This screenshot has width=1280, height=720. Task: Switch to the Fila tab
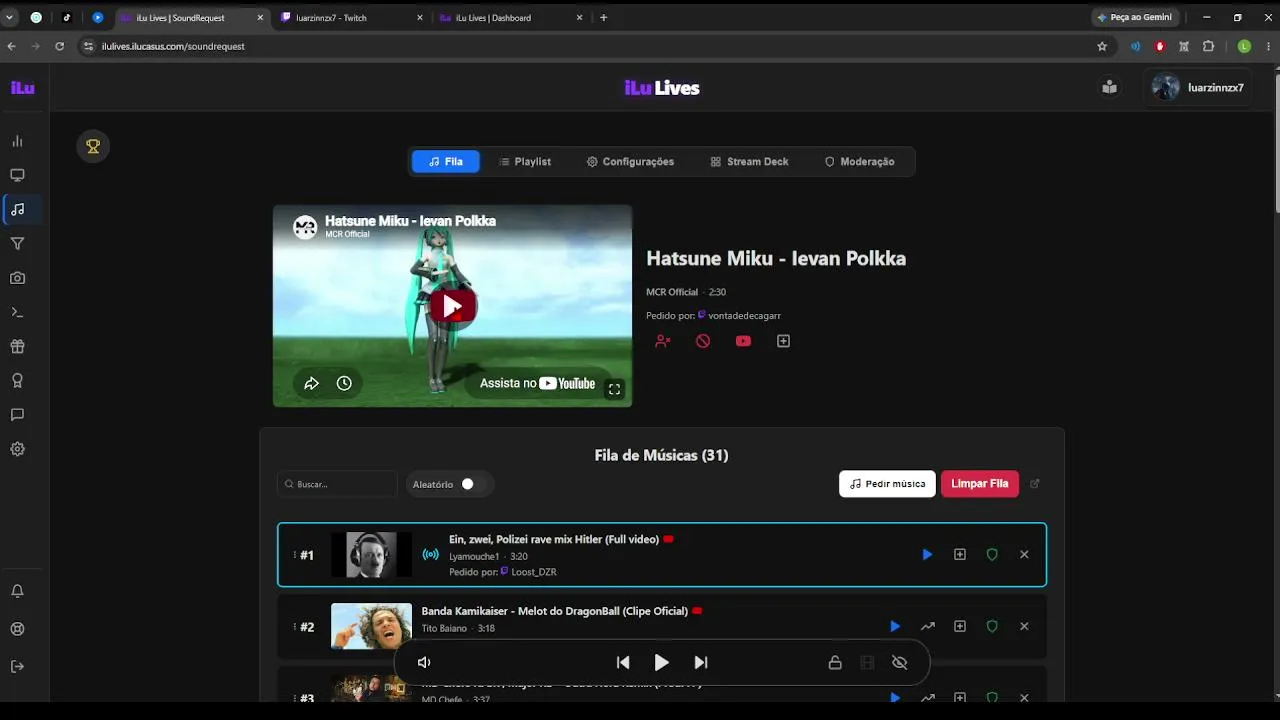coord(446,162)
